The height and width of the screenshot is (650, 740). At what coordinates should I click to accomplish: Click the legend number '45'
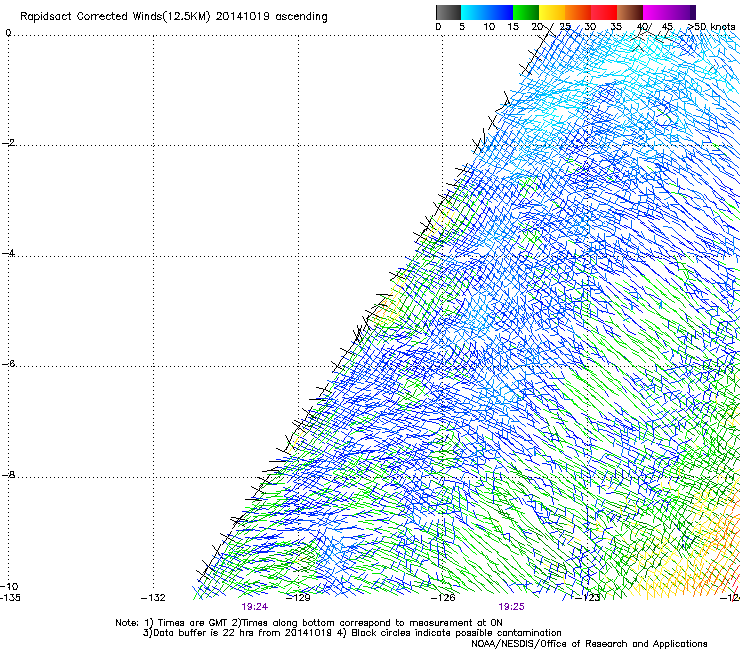point(667,27)
